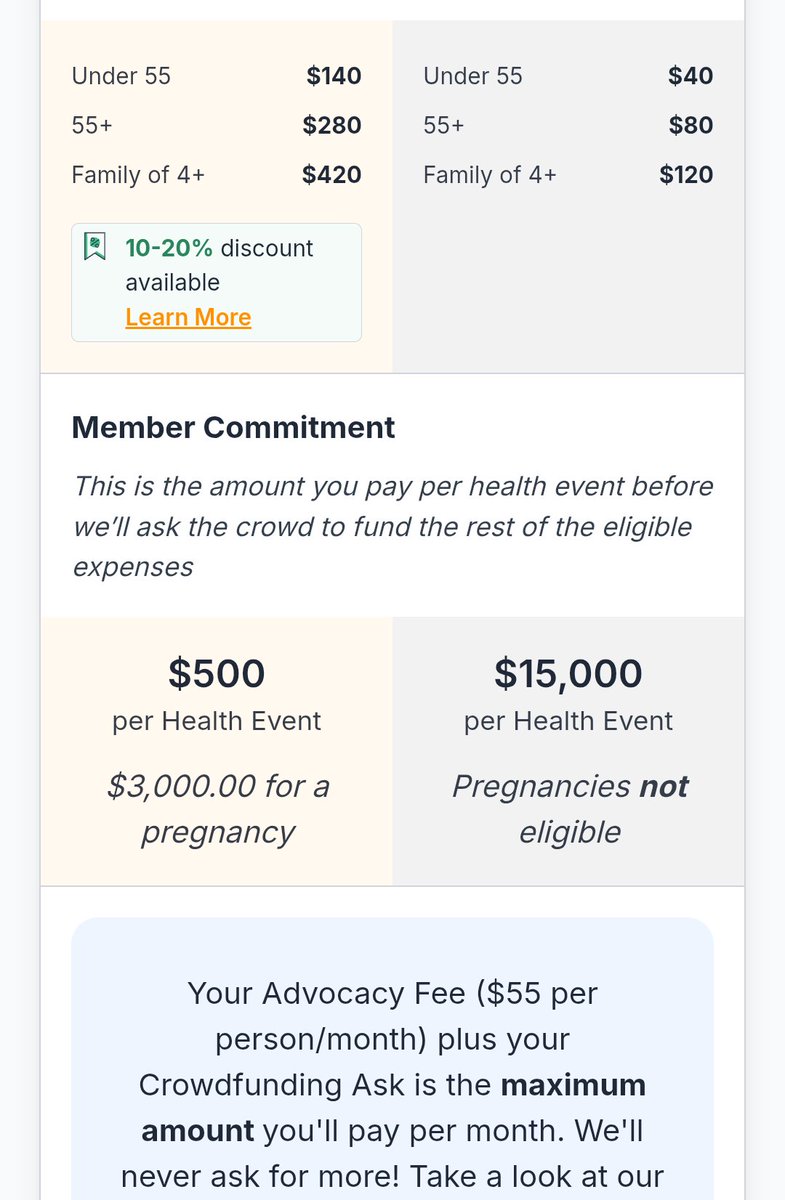This screenshot has height=1200, width=785.
Task: Click the green discount bookmark icon
Action: click(x=95, y=248)
